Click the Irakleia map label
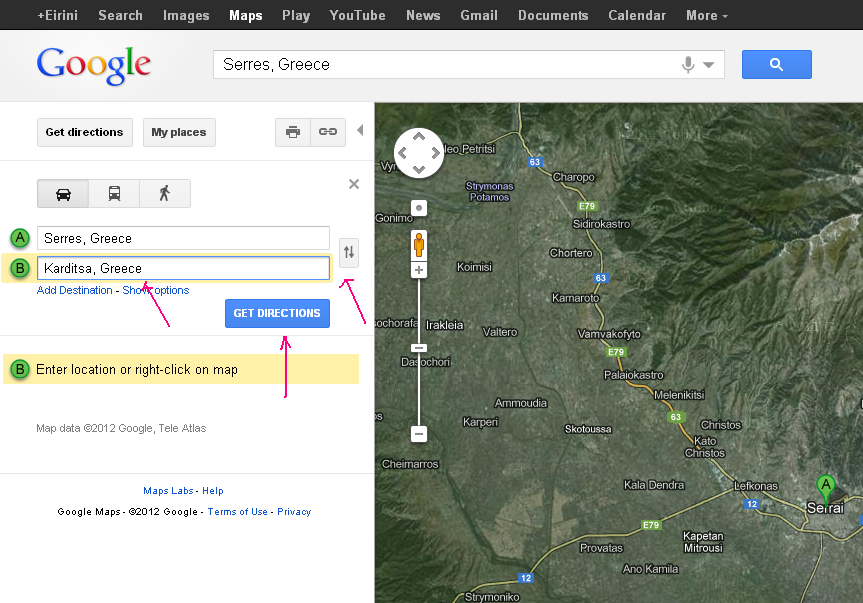This screenshot has width=863, height=603. [444, 325]
